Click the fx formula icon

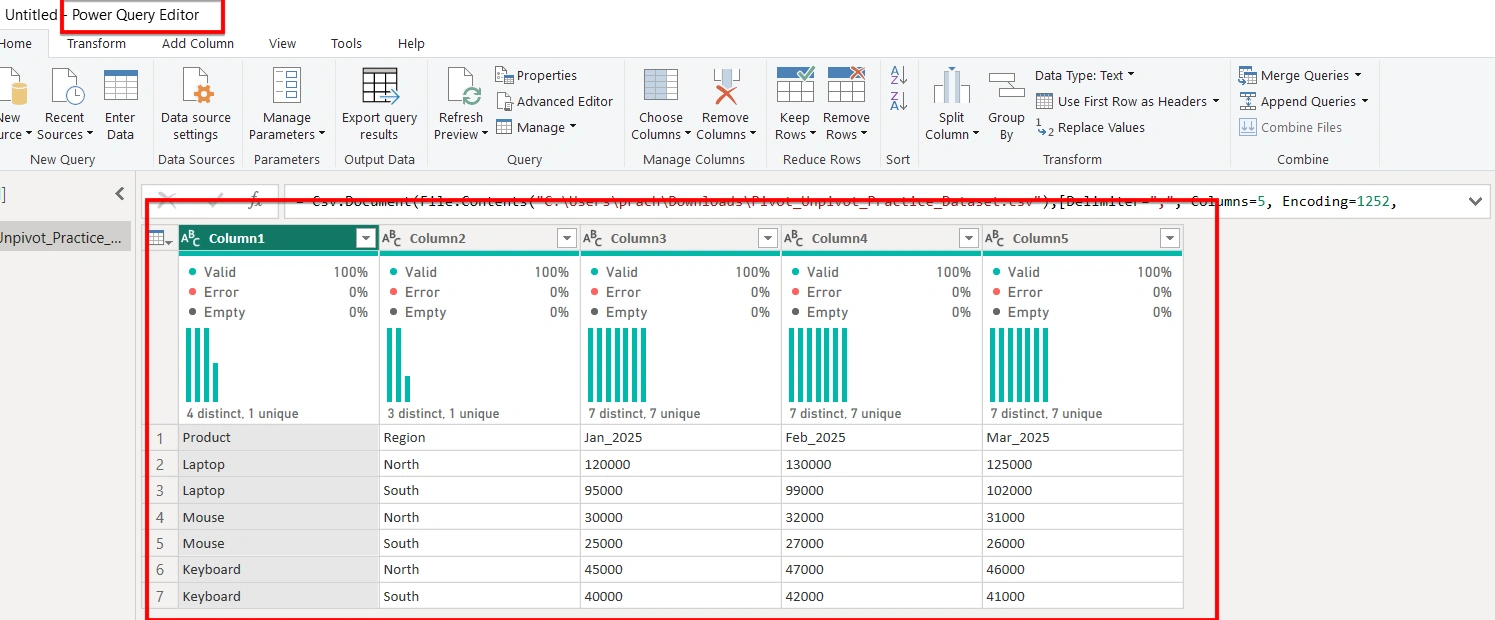pyautogui.click(x=255, y=201)
